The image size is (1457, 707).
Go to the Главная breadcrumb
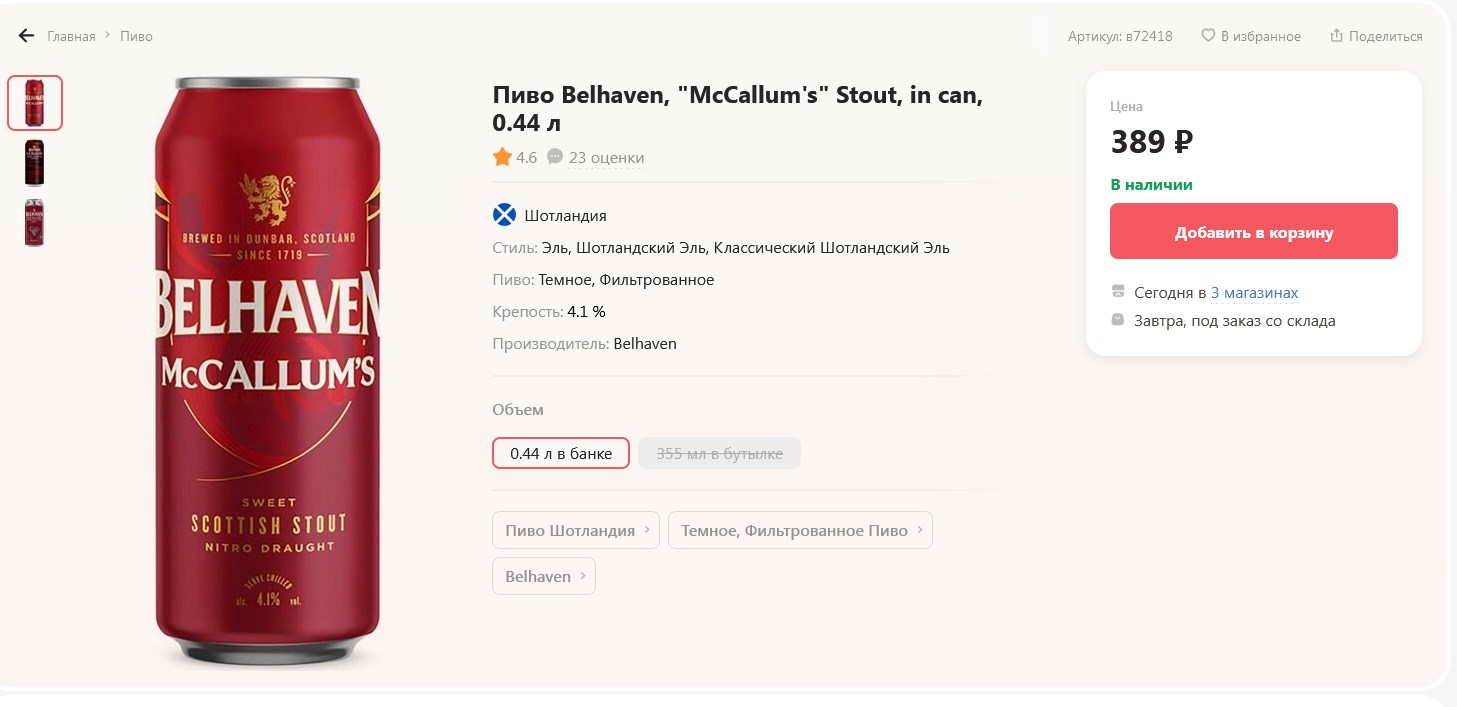[71, 36]
